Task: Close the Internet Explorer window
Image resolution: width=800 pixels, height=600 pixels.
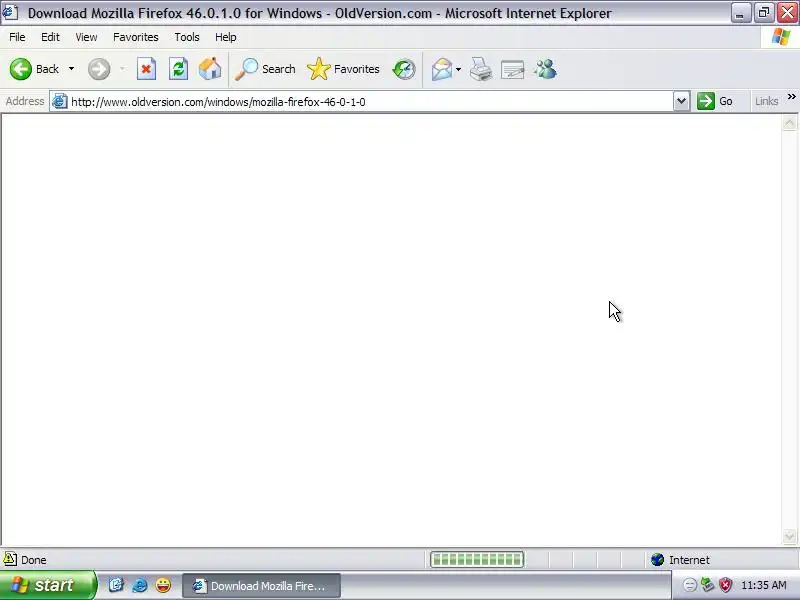Action: coord(787,13)
